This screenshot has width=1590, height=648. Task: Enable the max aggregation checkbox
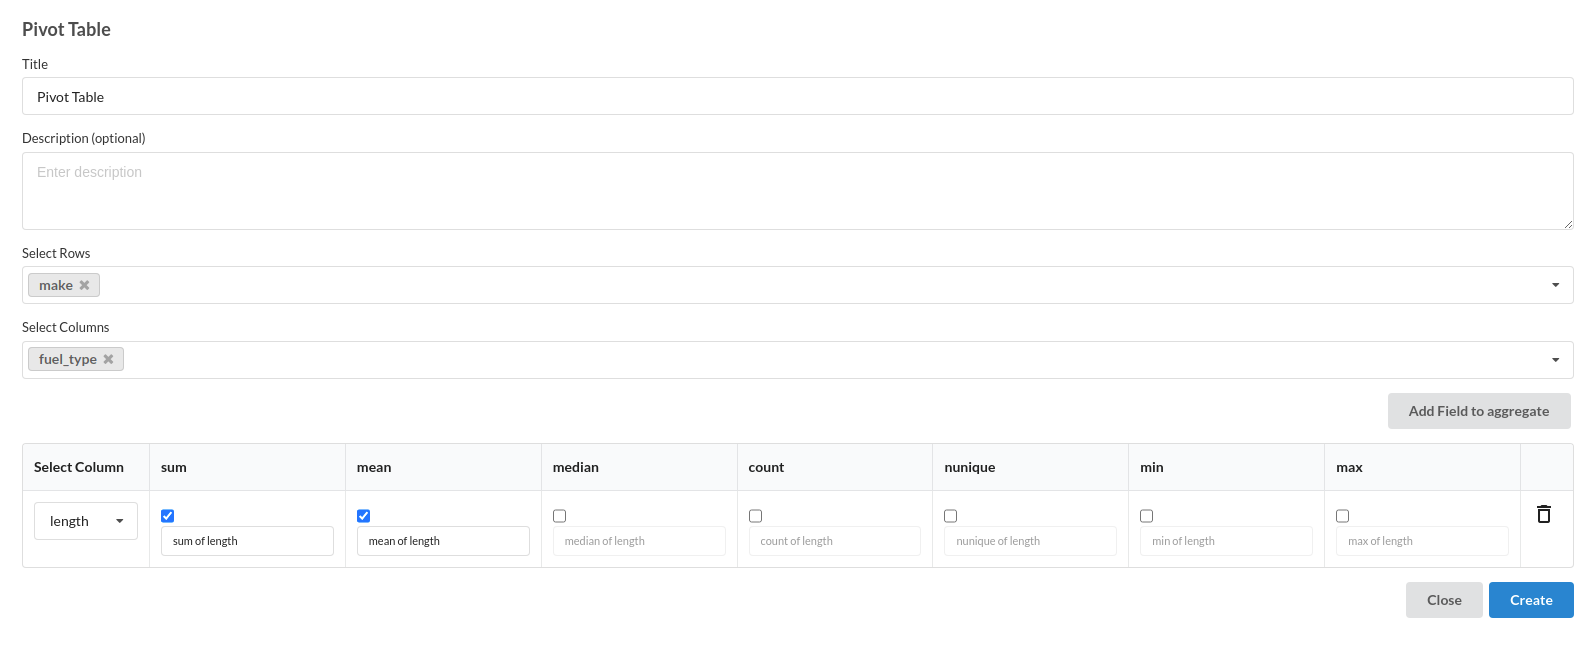pyautogui.click(x=1342, y=515)
